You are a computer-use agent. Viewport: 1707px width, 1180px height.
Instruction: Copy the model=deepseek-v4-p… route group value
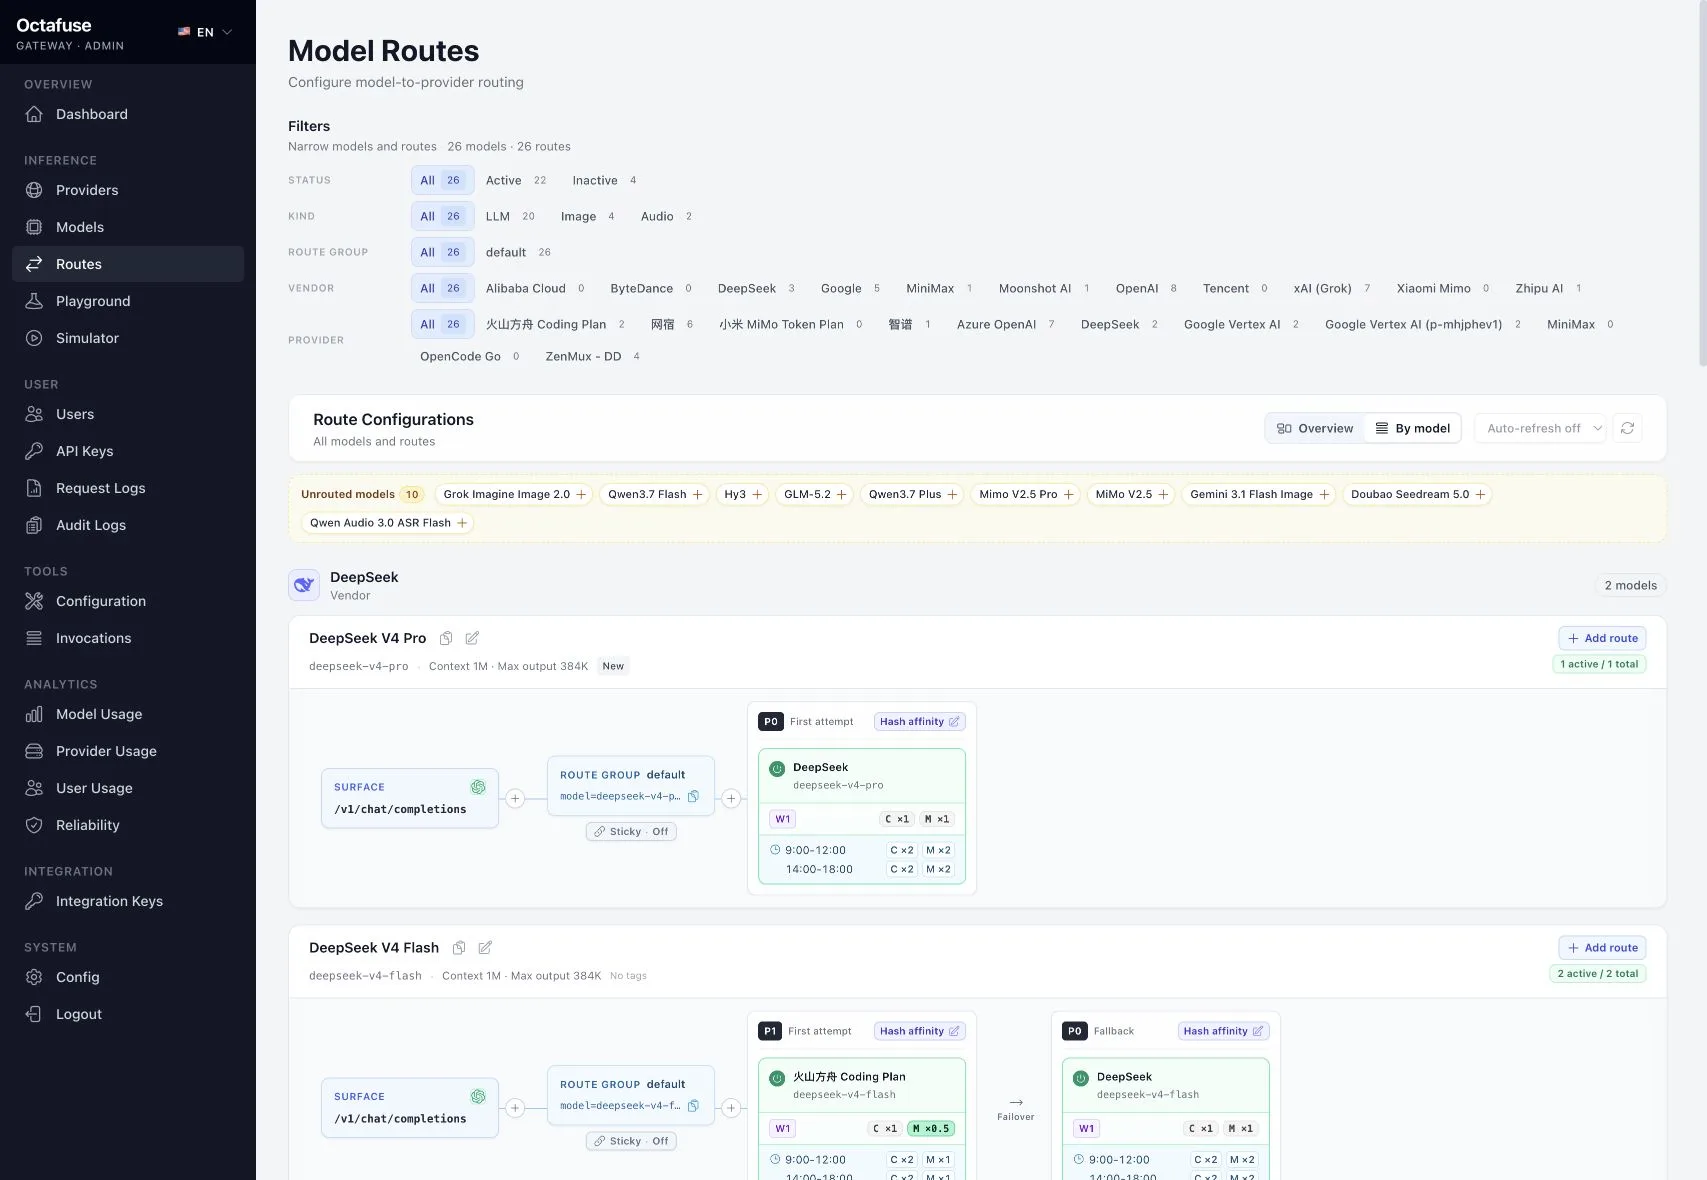click(x=693, y=796)
